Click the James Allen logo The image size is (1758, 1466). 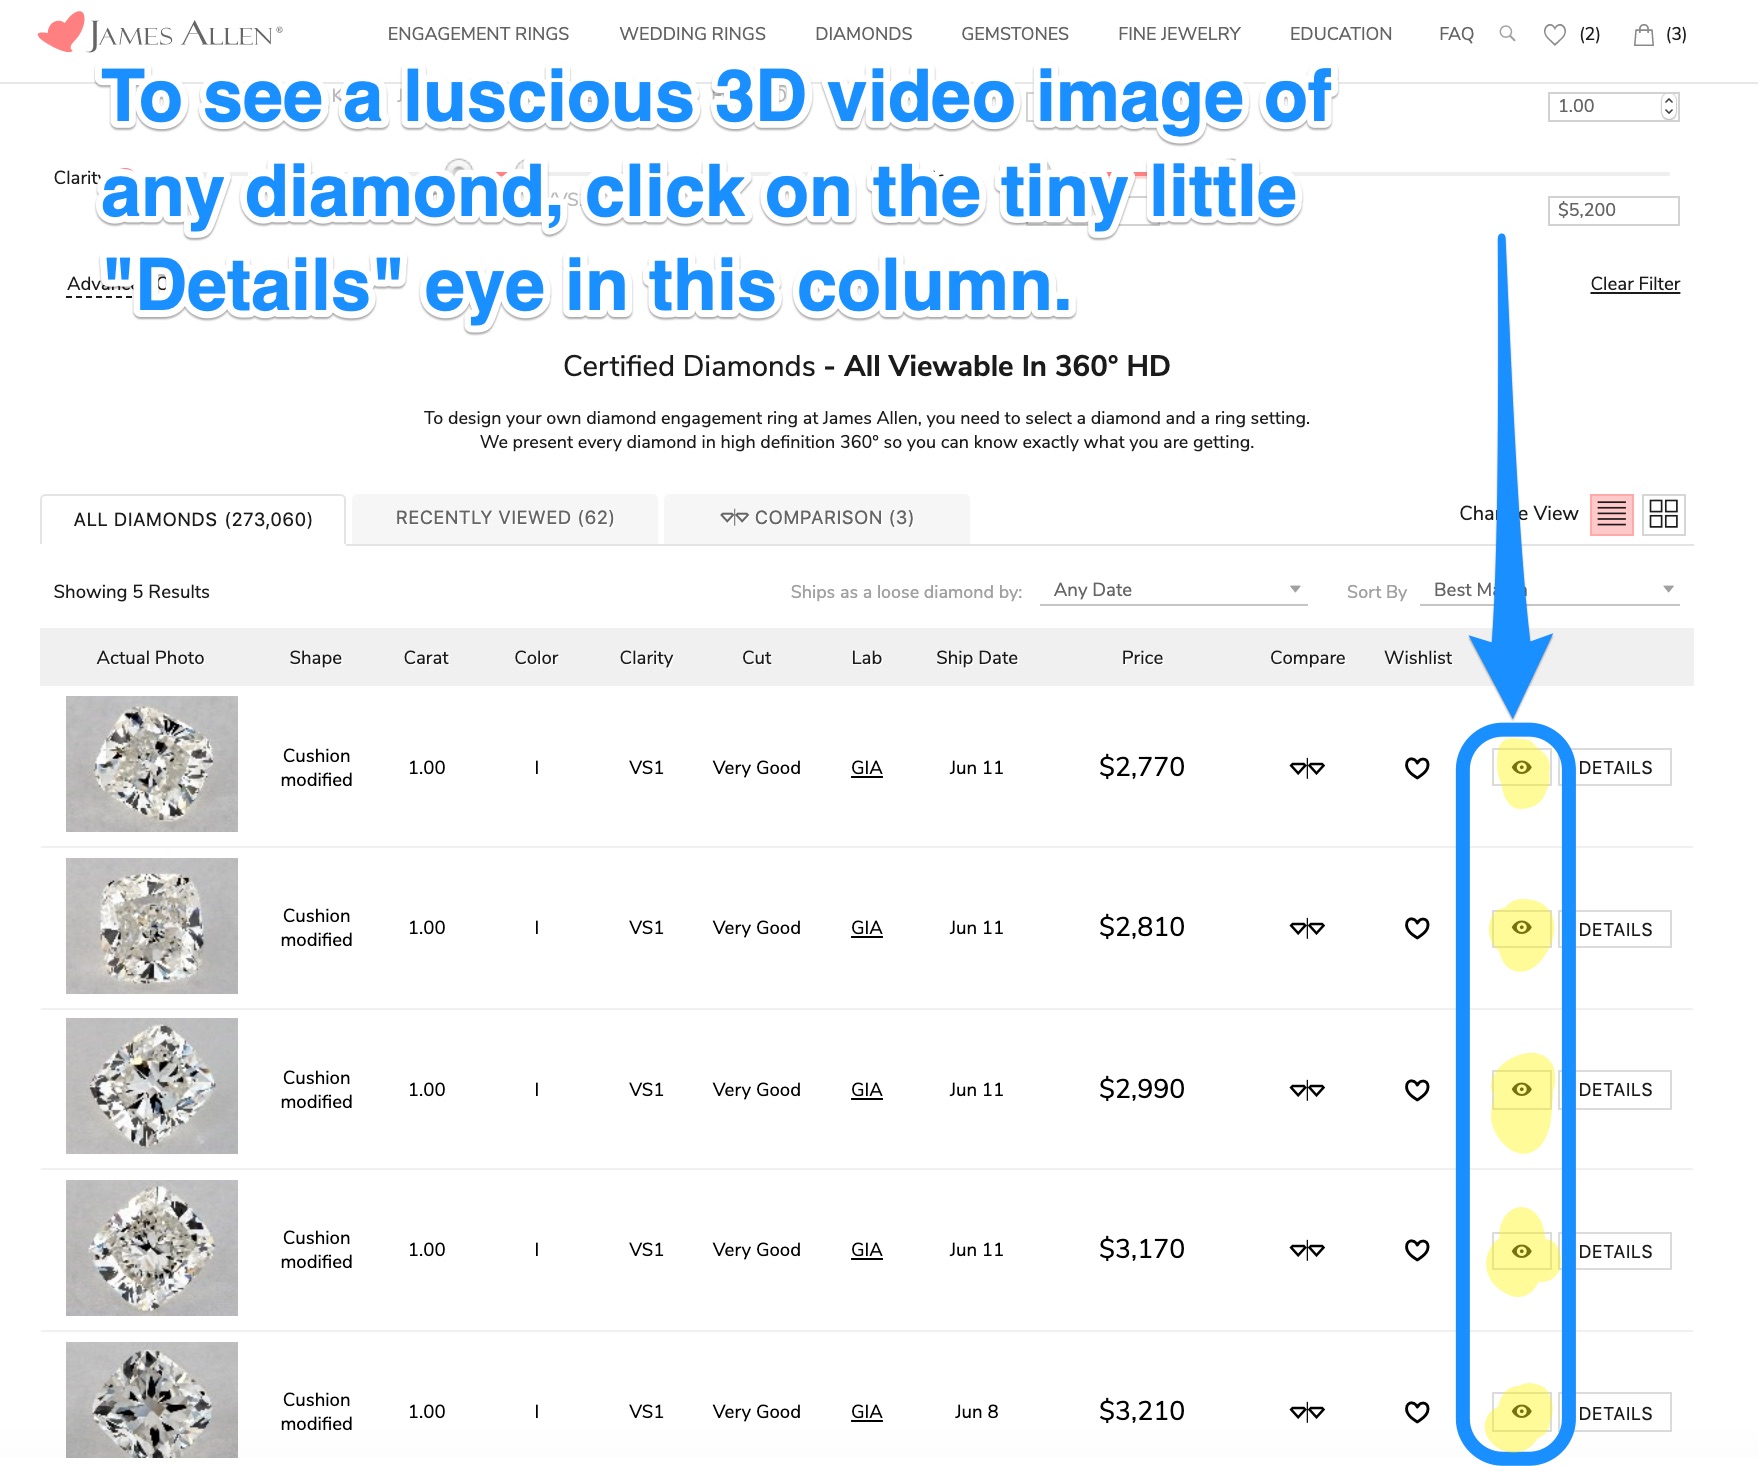[x=162, y=33]
